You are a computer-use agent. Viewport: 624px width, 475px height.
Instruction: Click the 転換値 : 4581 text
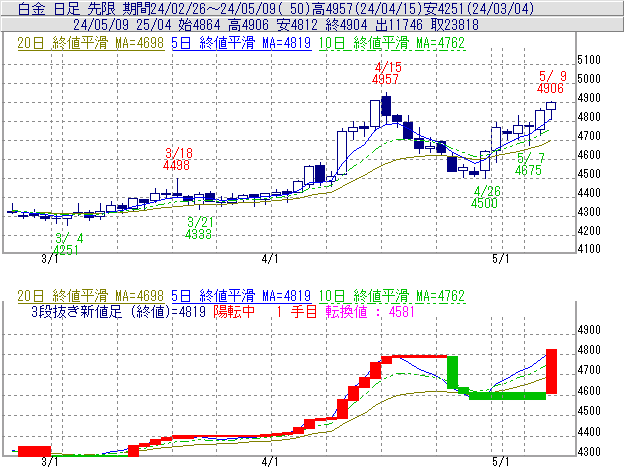coord(370,311)
